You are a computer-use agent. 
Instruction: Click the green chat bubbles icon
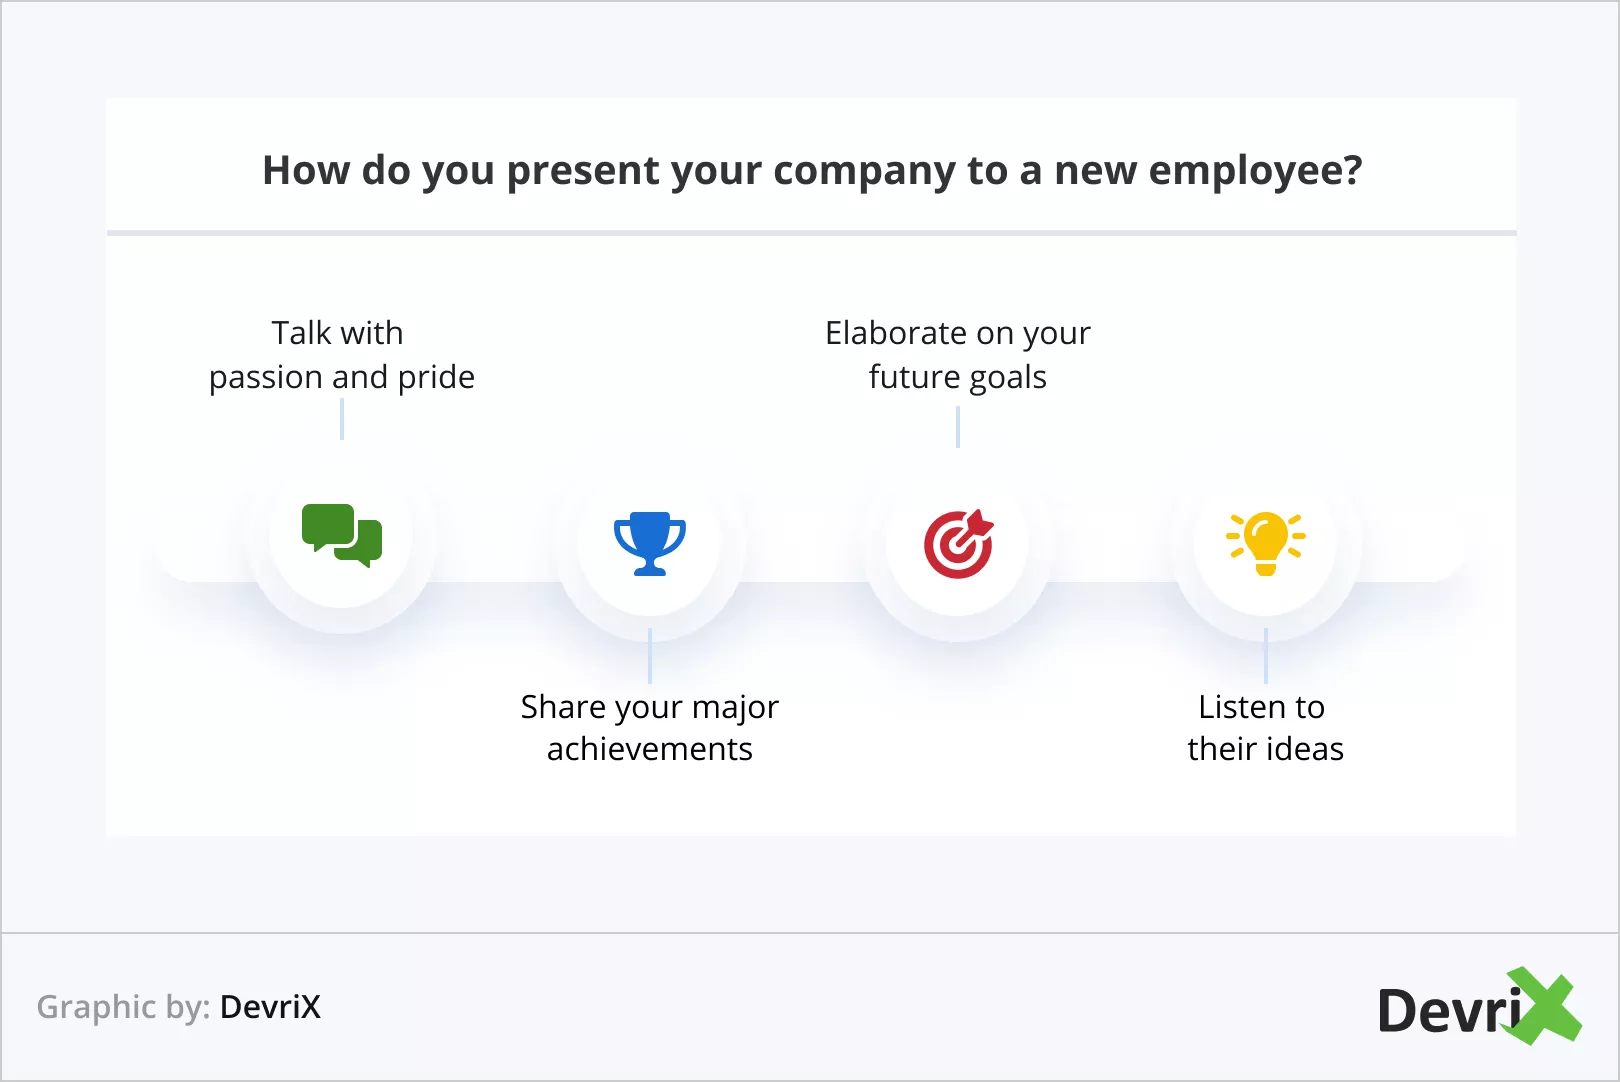pyautogui.click(x=342, y=536)
